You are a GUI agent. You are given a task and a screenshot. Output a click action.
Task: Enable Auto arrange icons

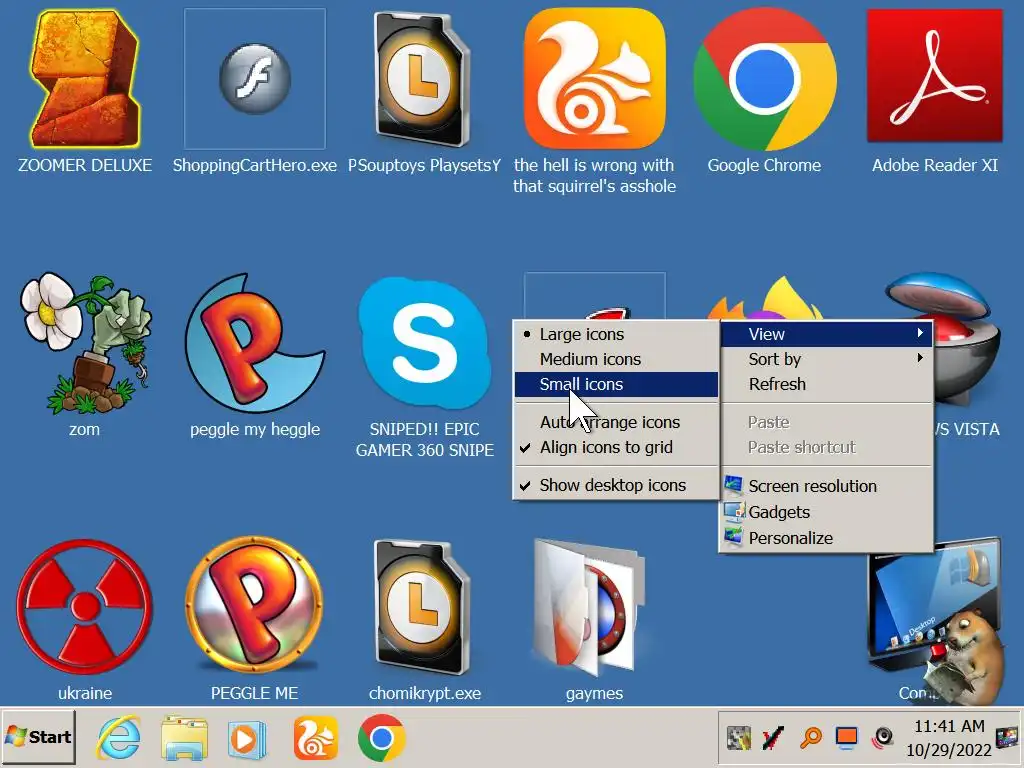pyautogui.click(x=616, y=422)
